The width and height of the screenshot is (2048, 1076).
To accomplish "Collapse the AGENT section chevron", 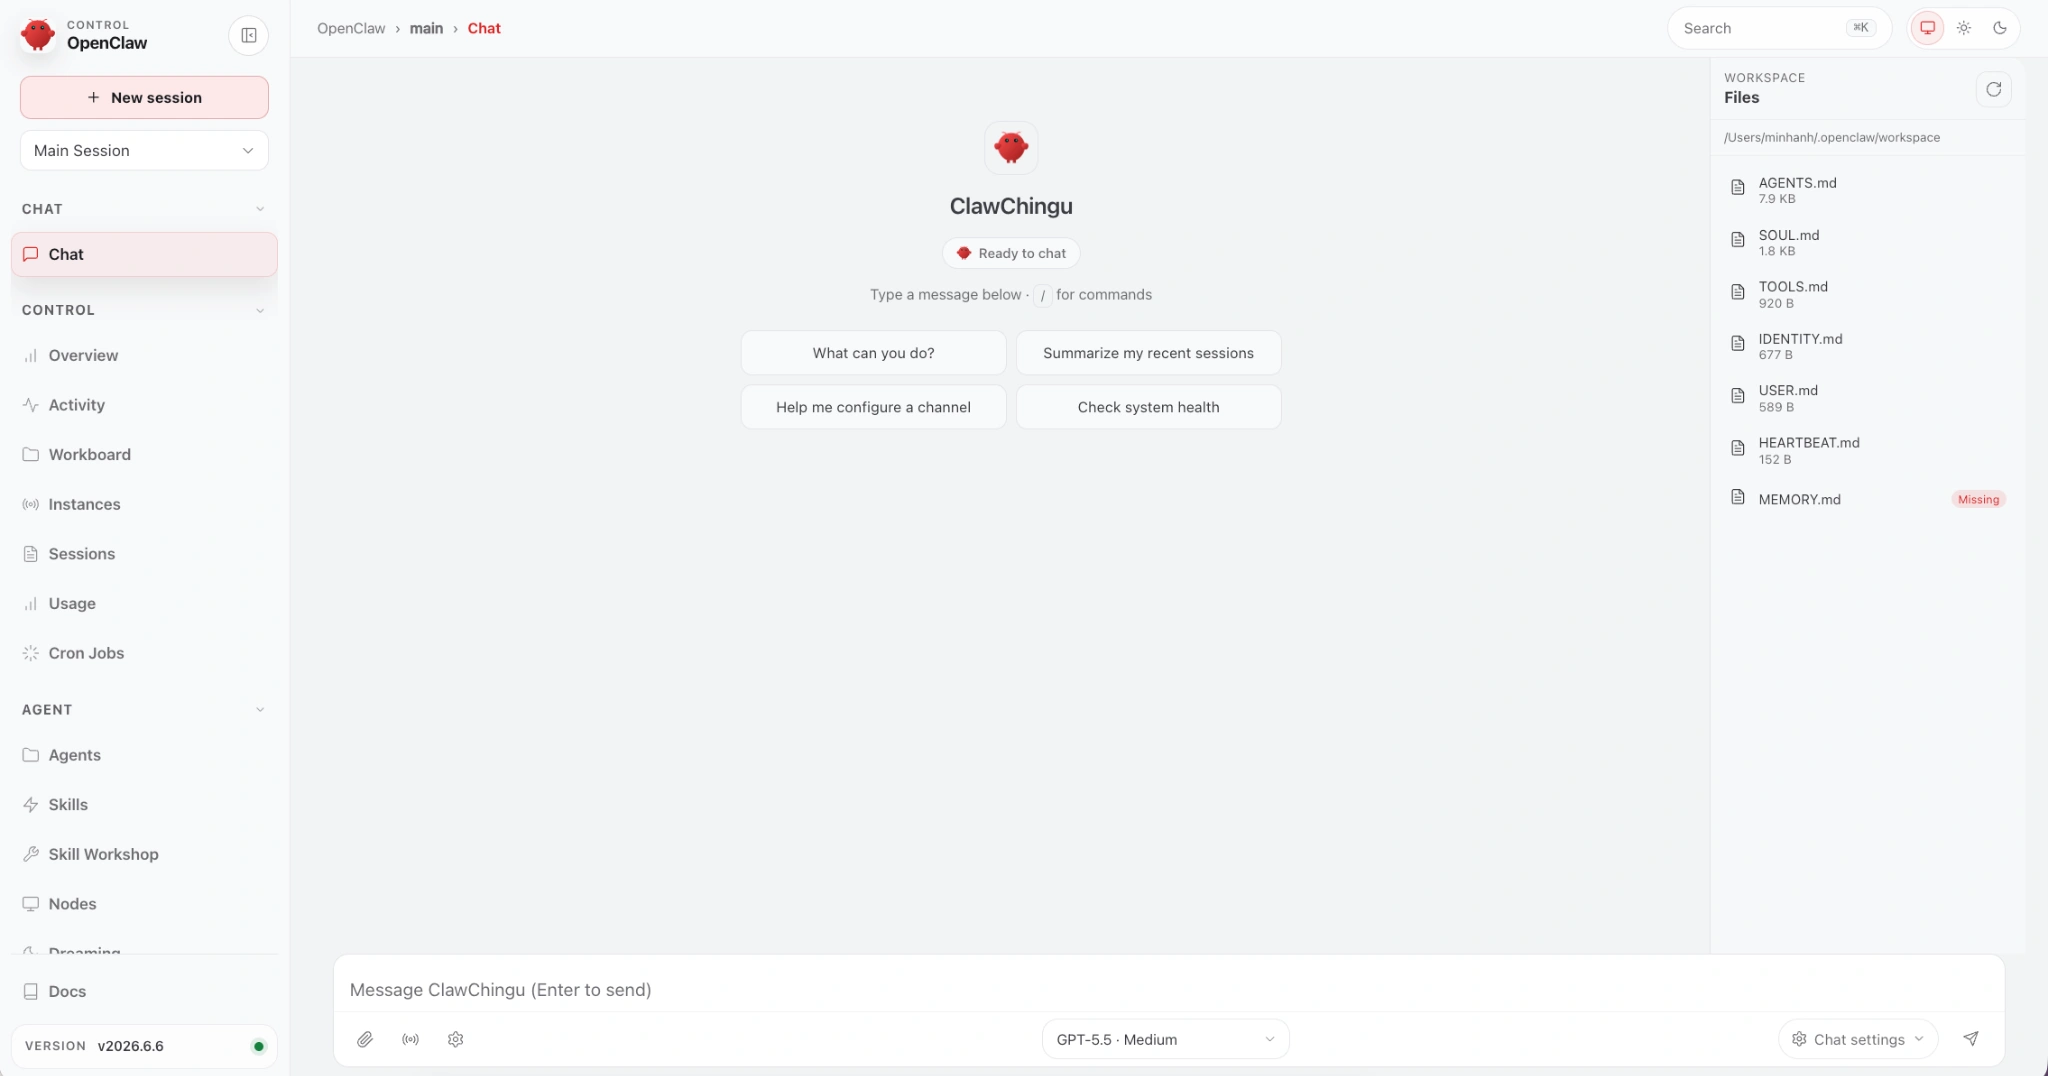I will (260, 710).
